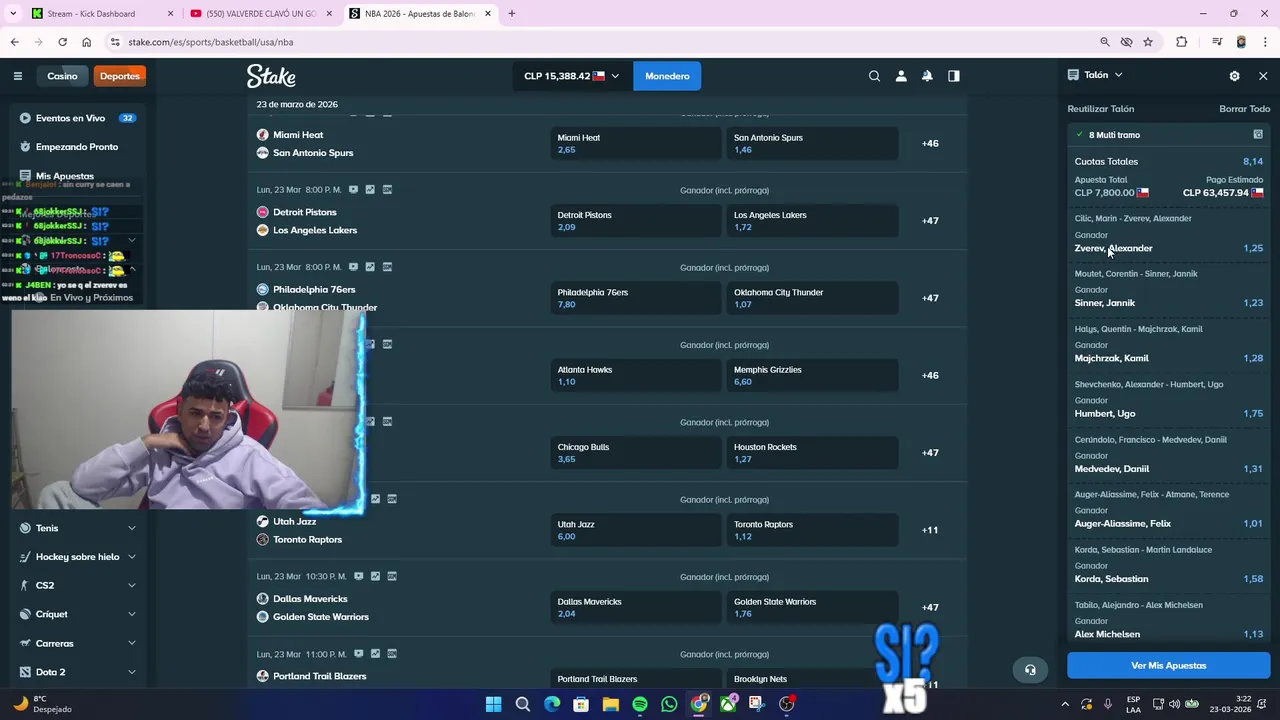Open a new browser tab
The height and width of the screenshot is (720, 1280).
tap(511, 14)
